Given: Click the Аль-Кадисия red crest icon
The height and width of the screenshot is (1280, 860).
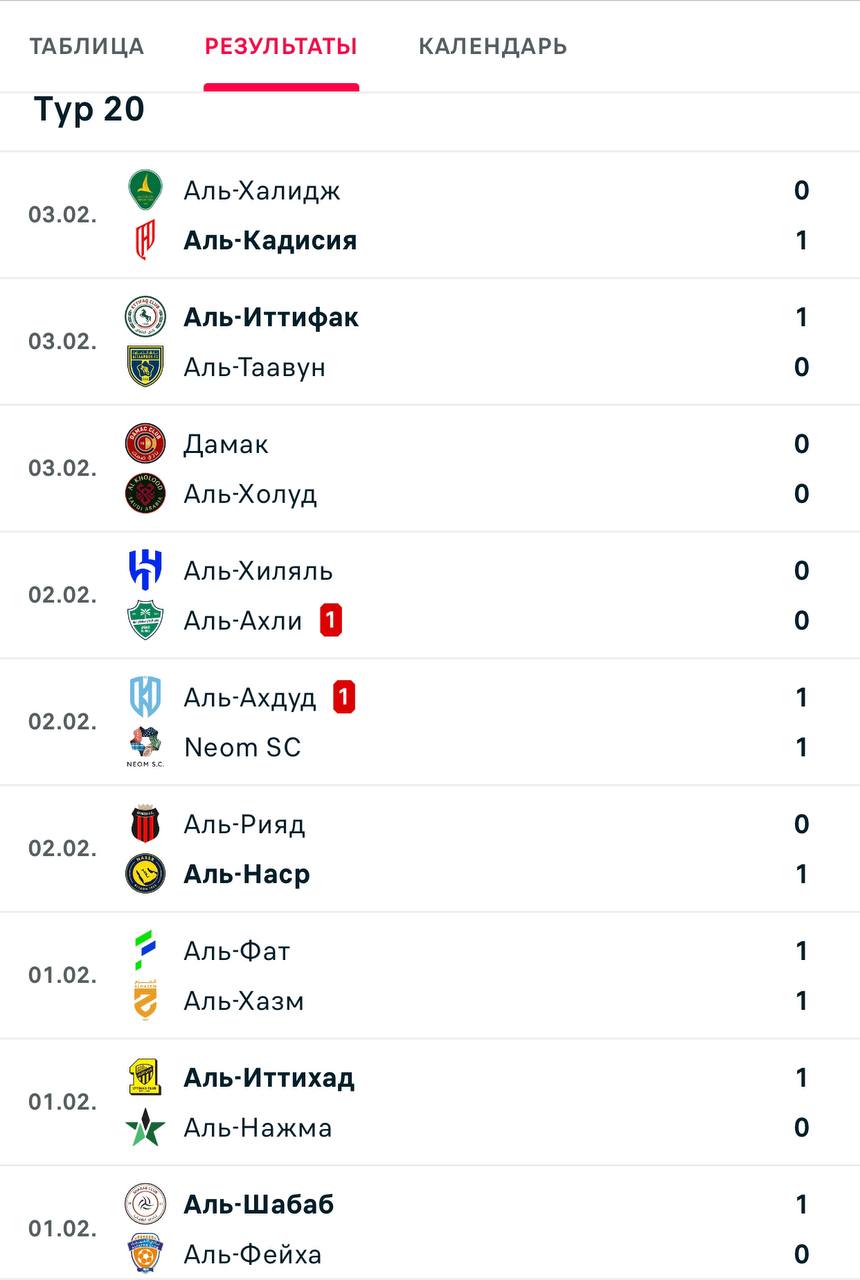Looking at the screenshot, I should [145, 241].
